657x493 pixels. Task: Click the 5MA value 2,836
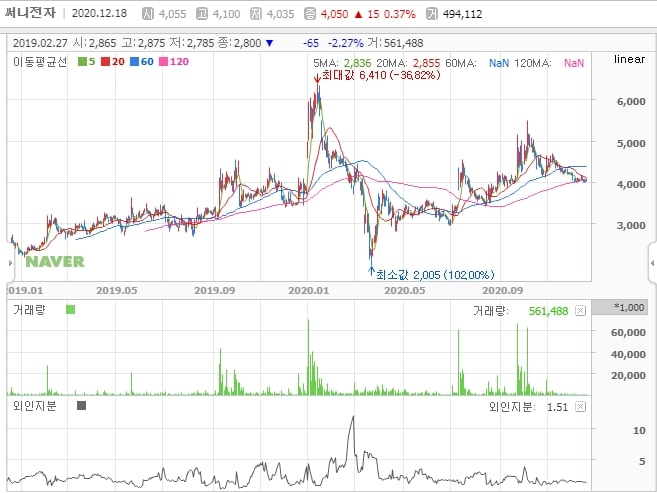[357, 63]
